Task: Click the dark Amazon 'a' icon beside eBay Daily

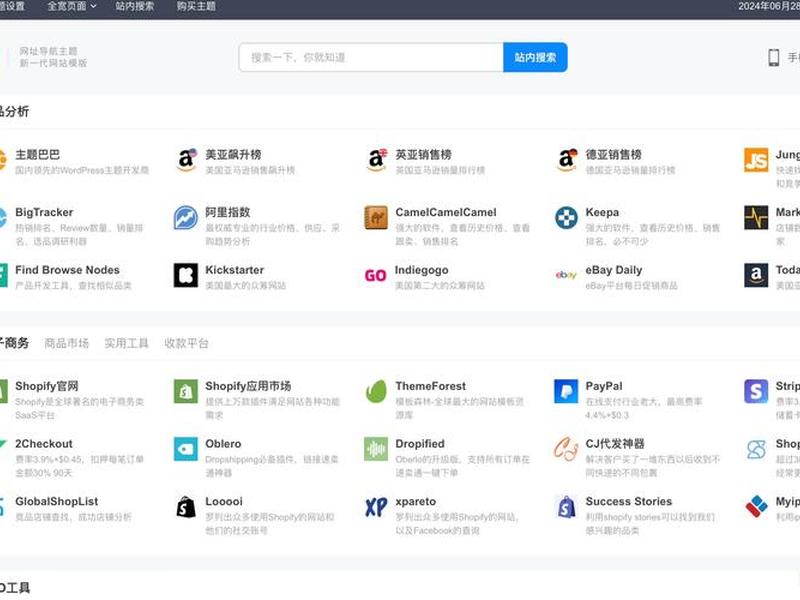Action: coord(756,276)
